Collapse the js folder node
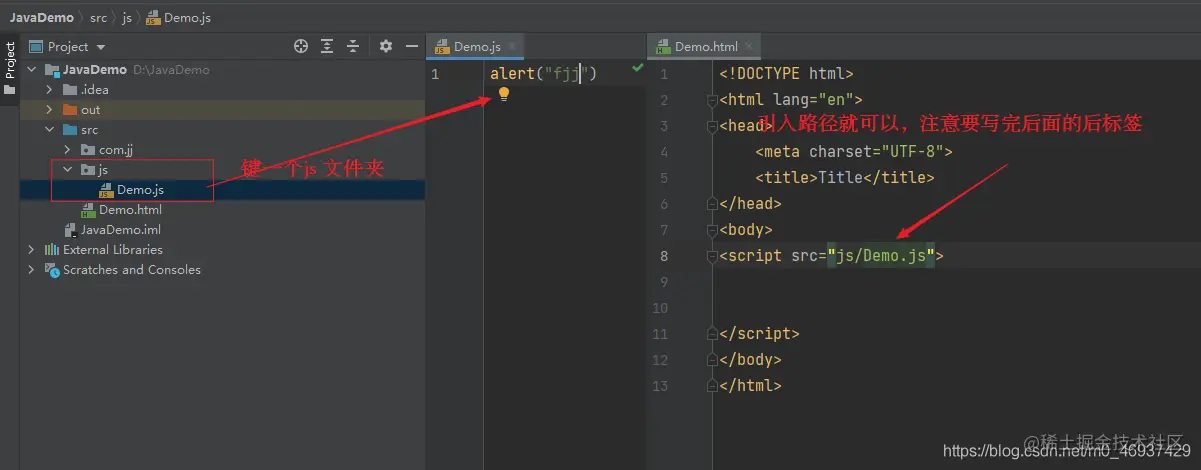Viewport: 1201px width, 470px height. click(68, 170)
